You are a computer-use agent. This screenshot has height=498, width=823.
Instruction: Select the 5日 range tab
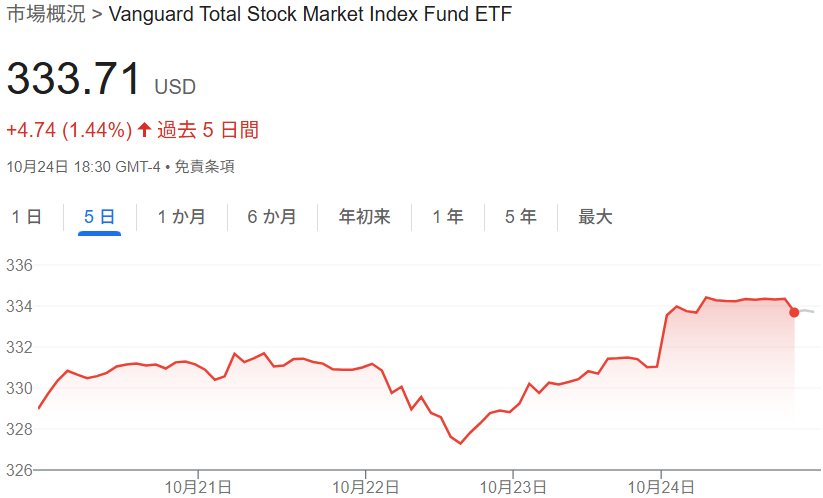point(99,217)
